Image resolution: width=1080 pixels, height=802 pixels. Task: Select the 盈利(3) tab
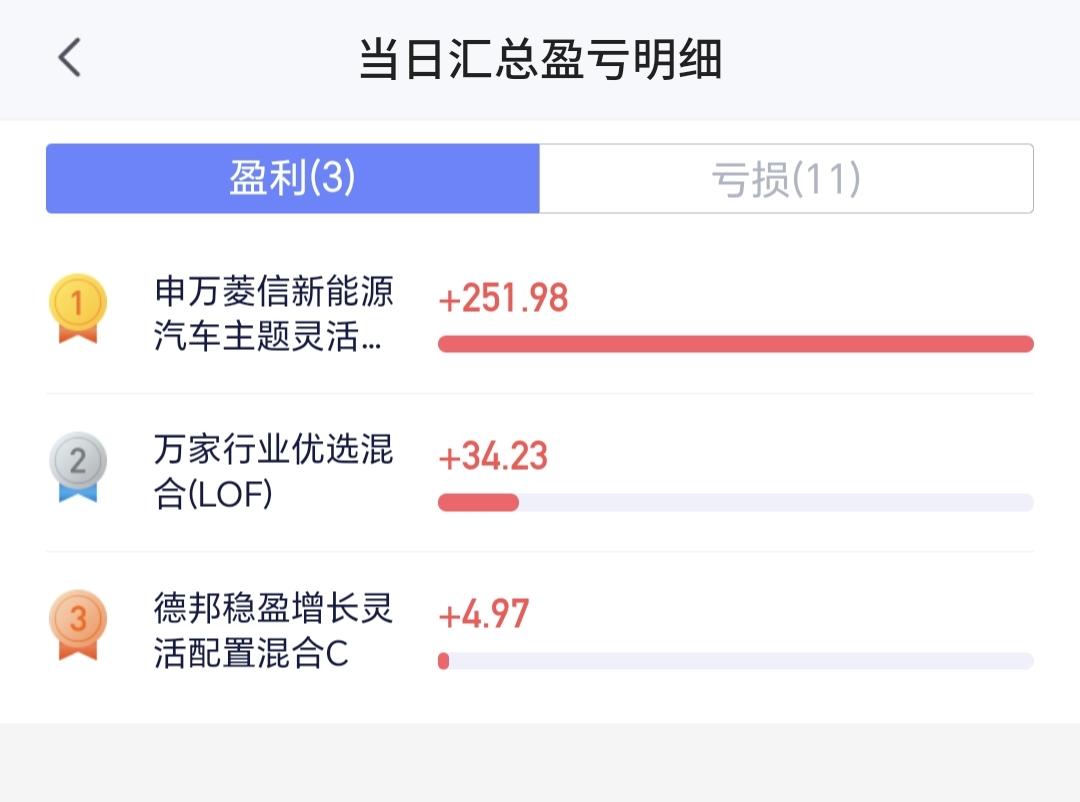[293, 179]
